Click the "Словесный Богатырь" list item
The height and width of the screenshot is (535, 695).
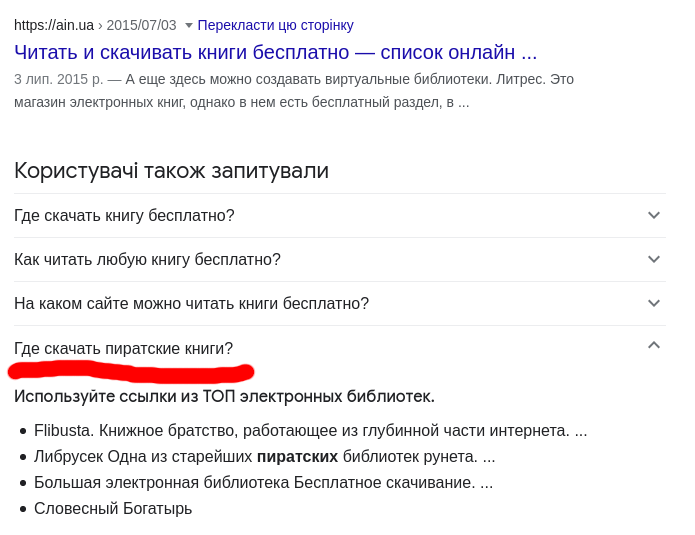tap(113, 508)
